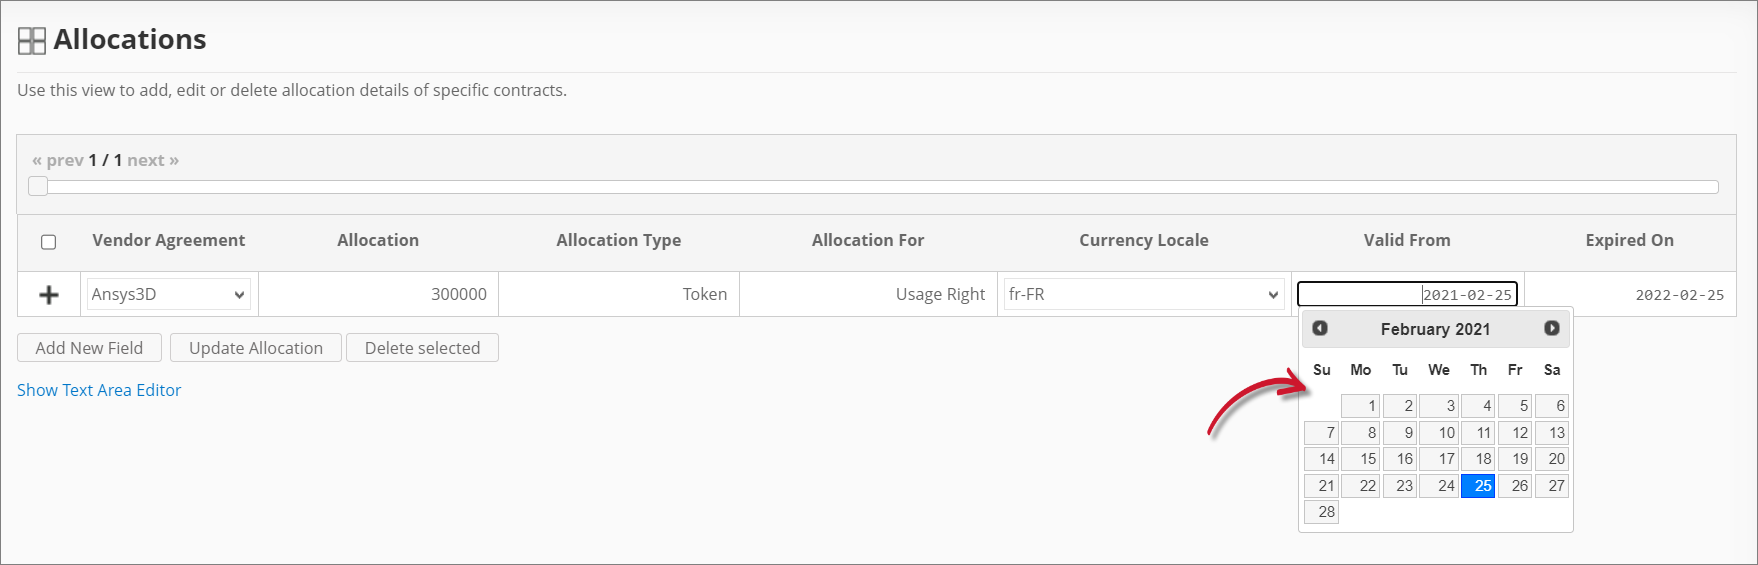Click the Update Allocation button

point(256,348)
